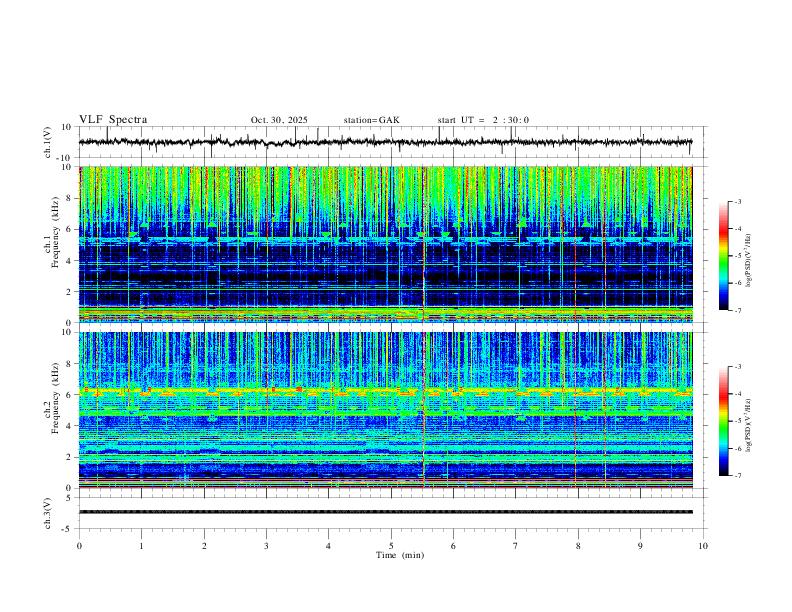Image resolution: width=792 pixels, height=612 pixels.
Task: Click the "start UT = 2:30:0" header text
Action: point(483,120)
